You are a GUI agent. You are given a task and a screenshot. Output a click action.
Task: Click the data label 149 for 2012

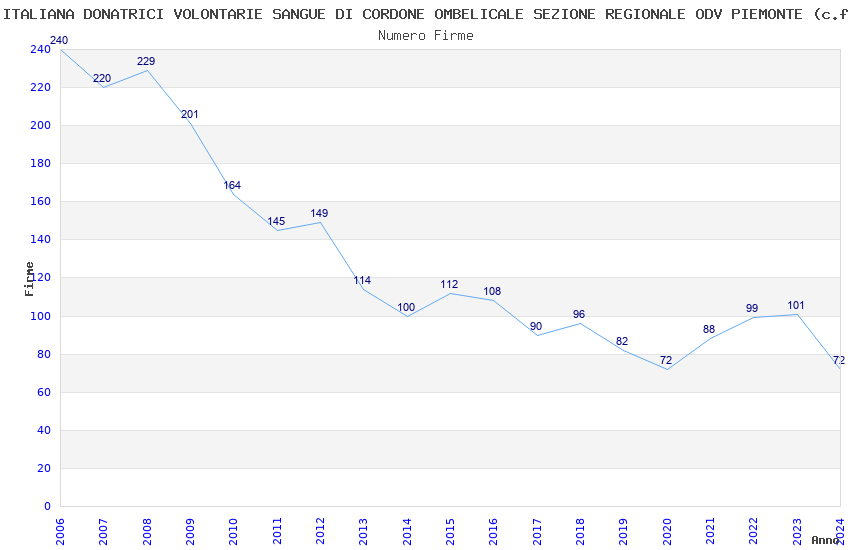click(319, 213)
